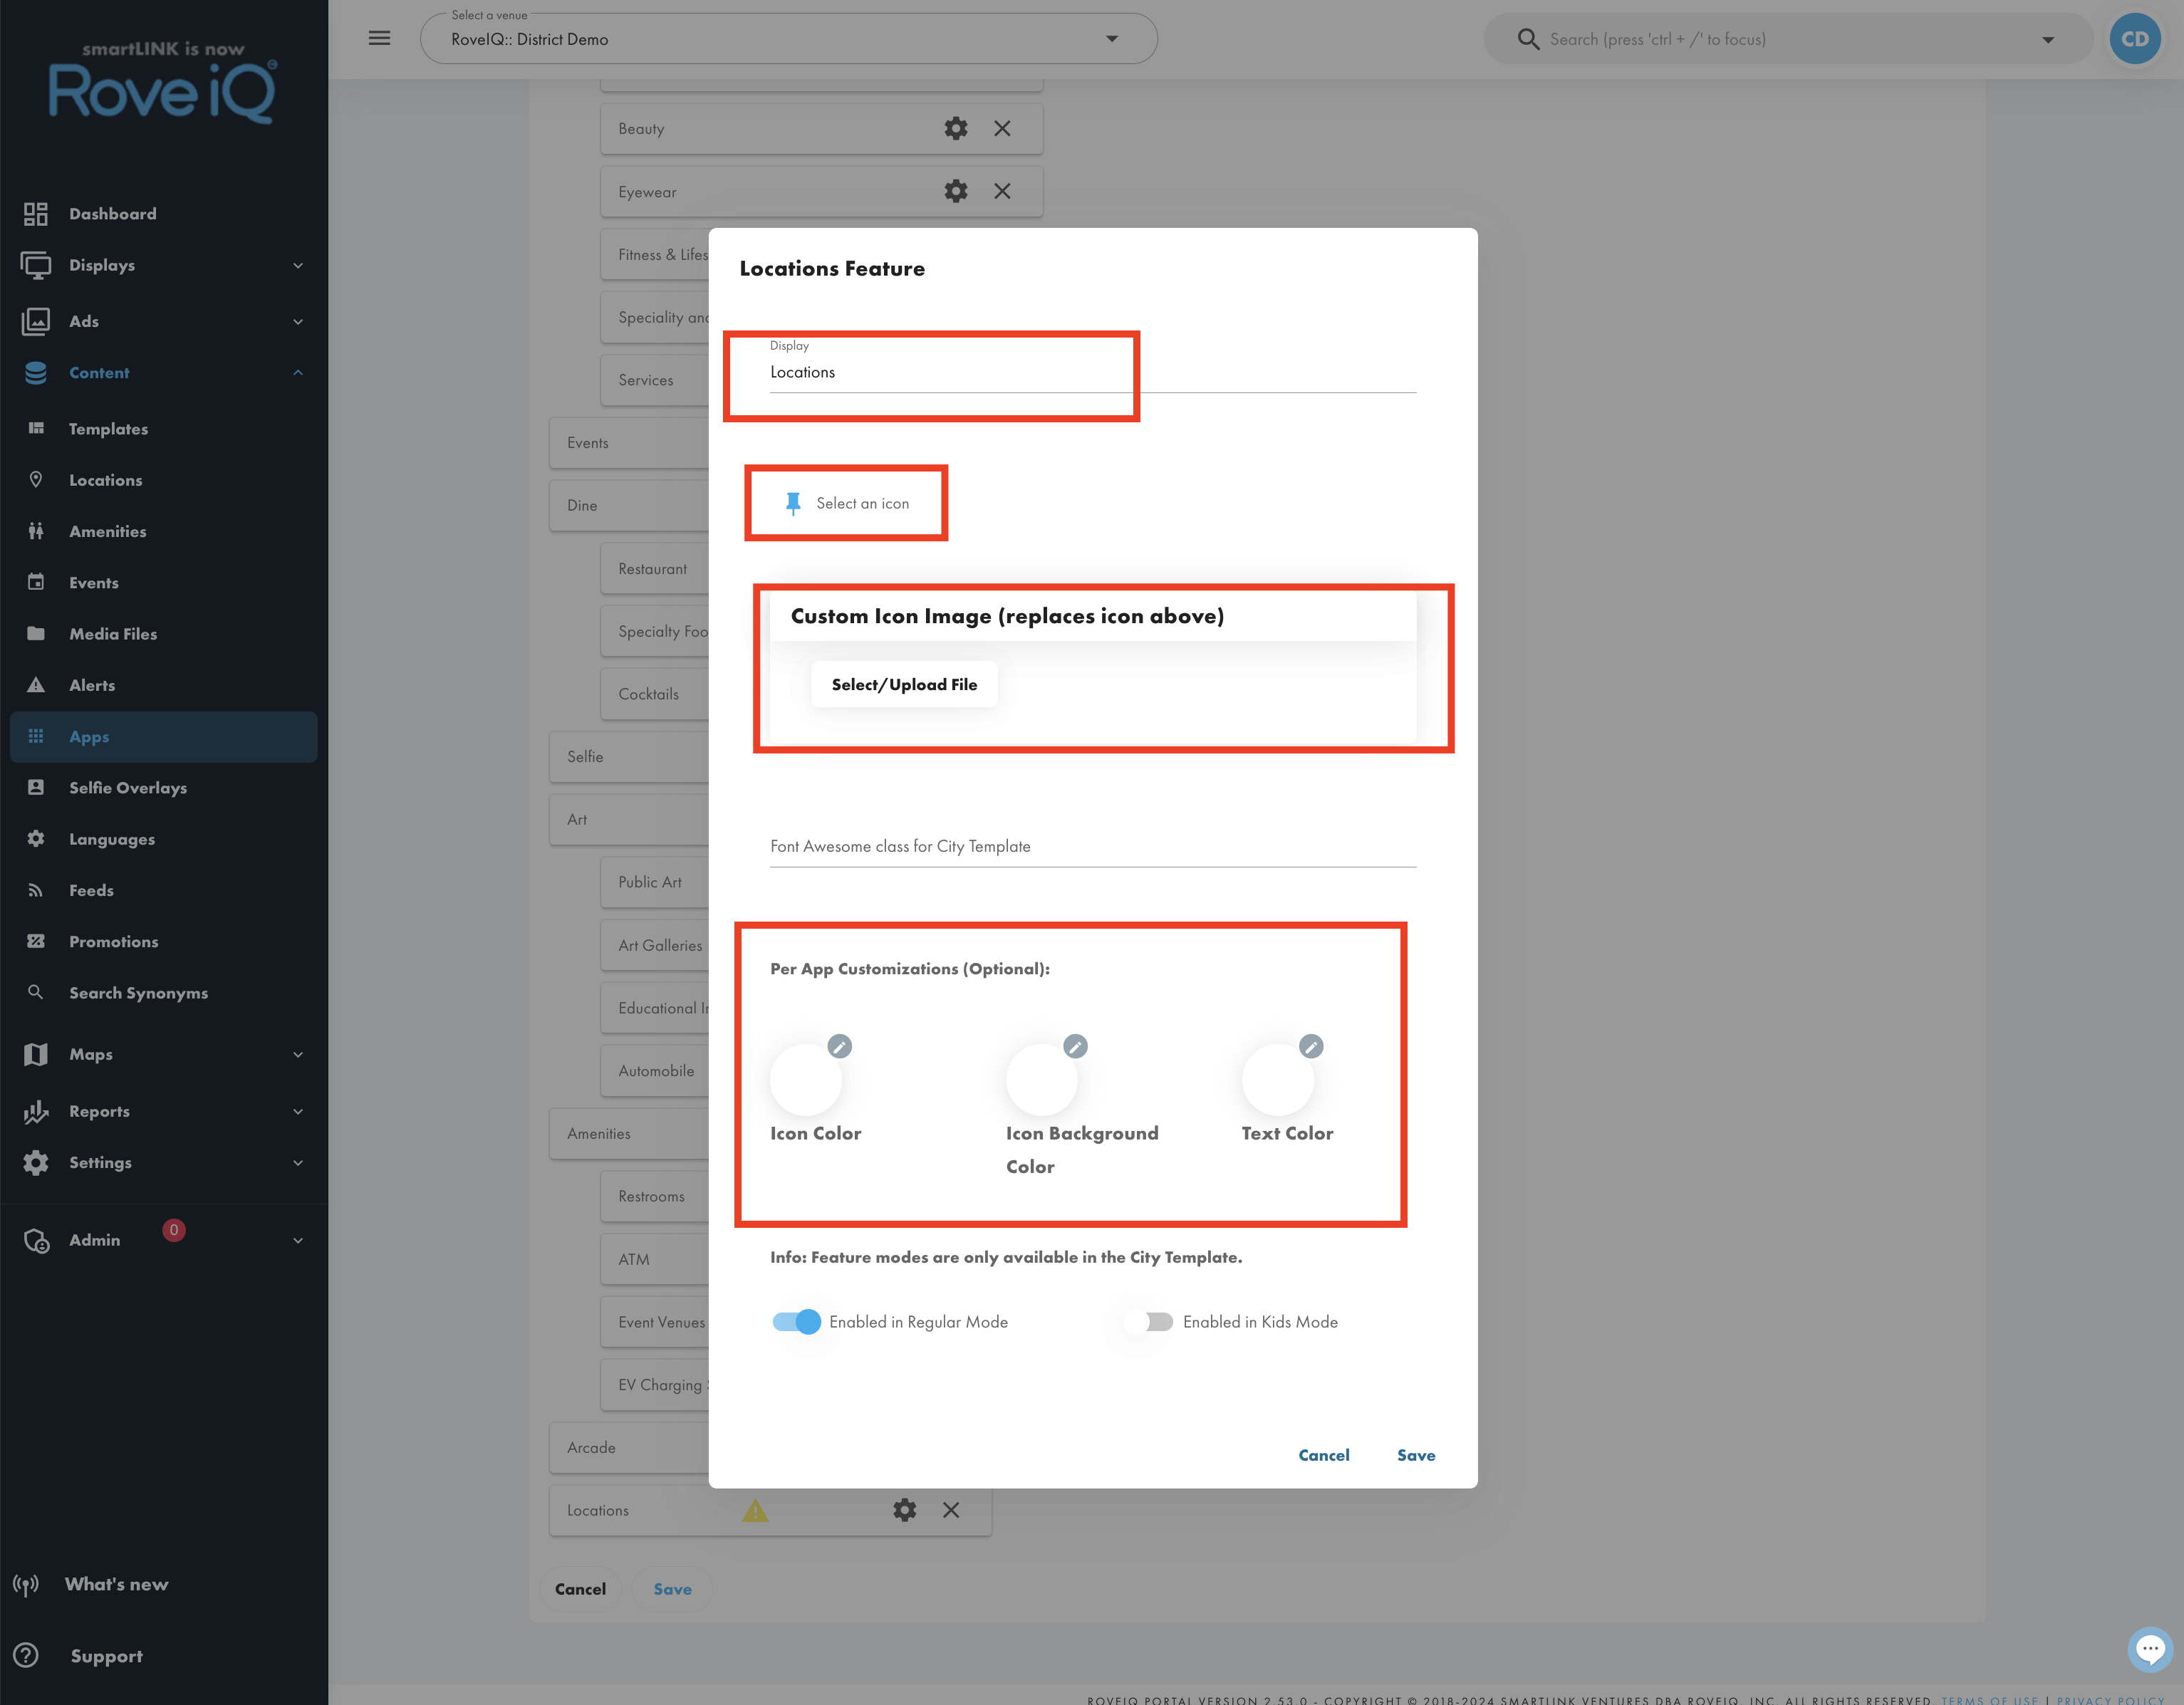Go to Selfie Overlays in sidebar
The width and height of the screenshot is (2184, 1705).
coord(163,788)
